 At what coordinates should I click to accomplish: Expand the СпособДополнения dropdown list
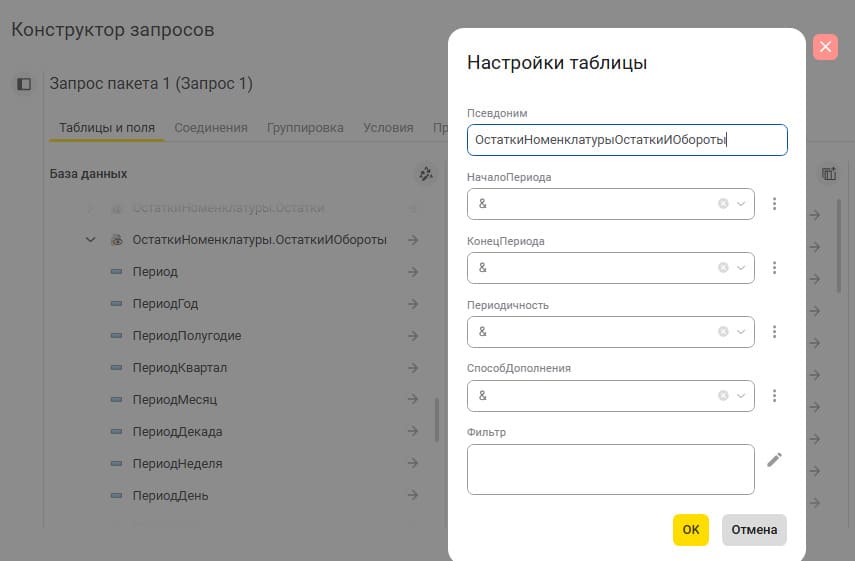coord(741,396)
